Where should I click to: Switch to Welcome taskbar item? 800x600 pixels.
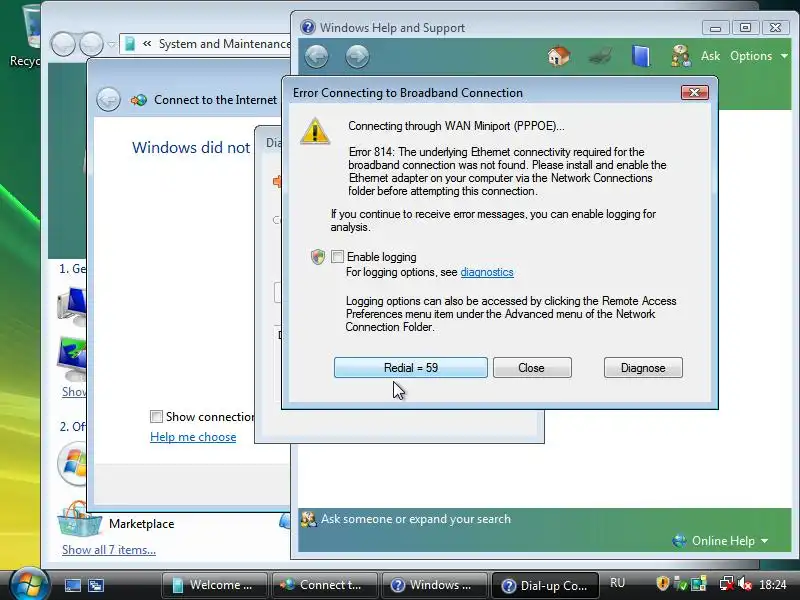point(214,585)
